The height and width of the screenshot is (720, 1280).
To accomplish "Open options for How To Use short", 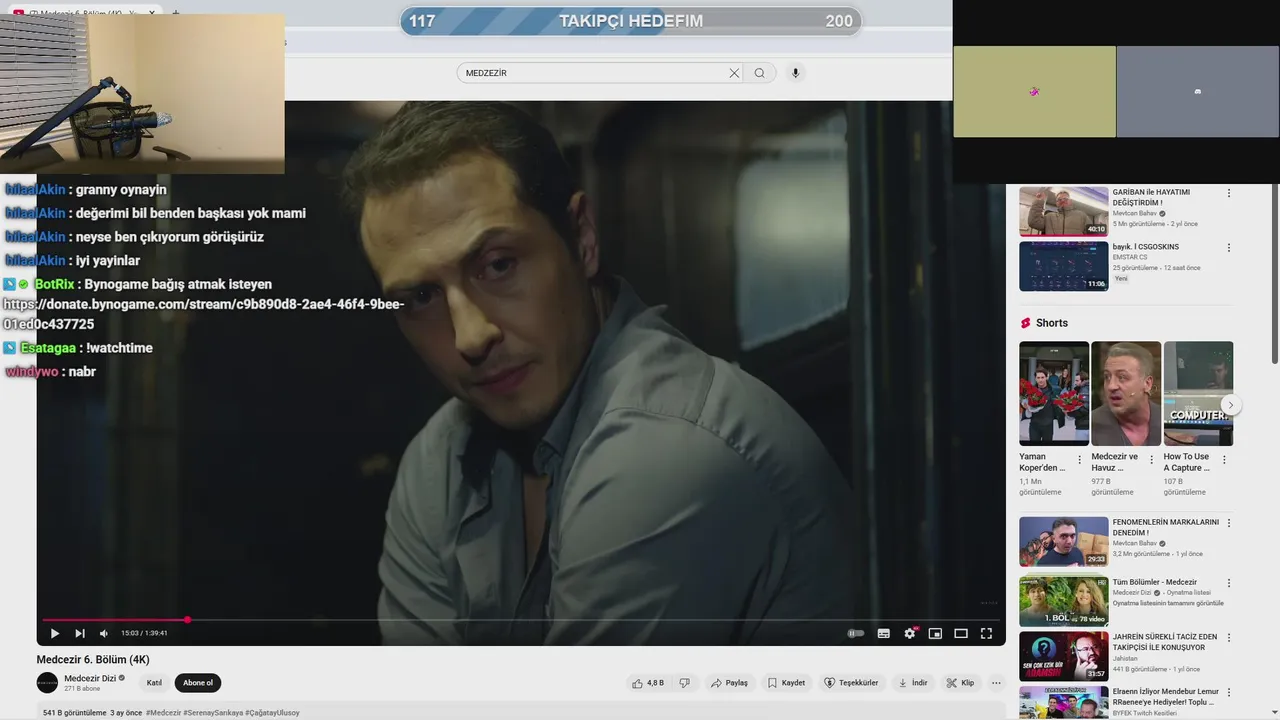I will (x=1224, y=460).
